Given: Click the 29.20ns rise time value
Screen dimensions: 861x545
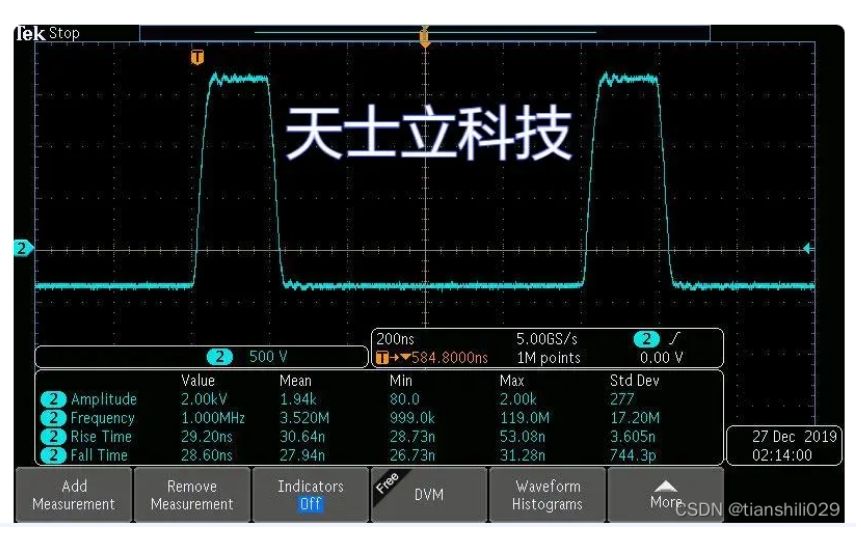Looking at the screenshot, I should (x=207, y=437).
